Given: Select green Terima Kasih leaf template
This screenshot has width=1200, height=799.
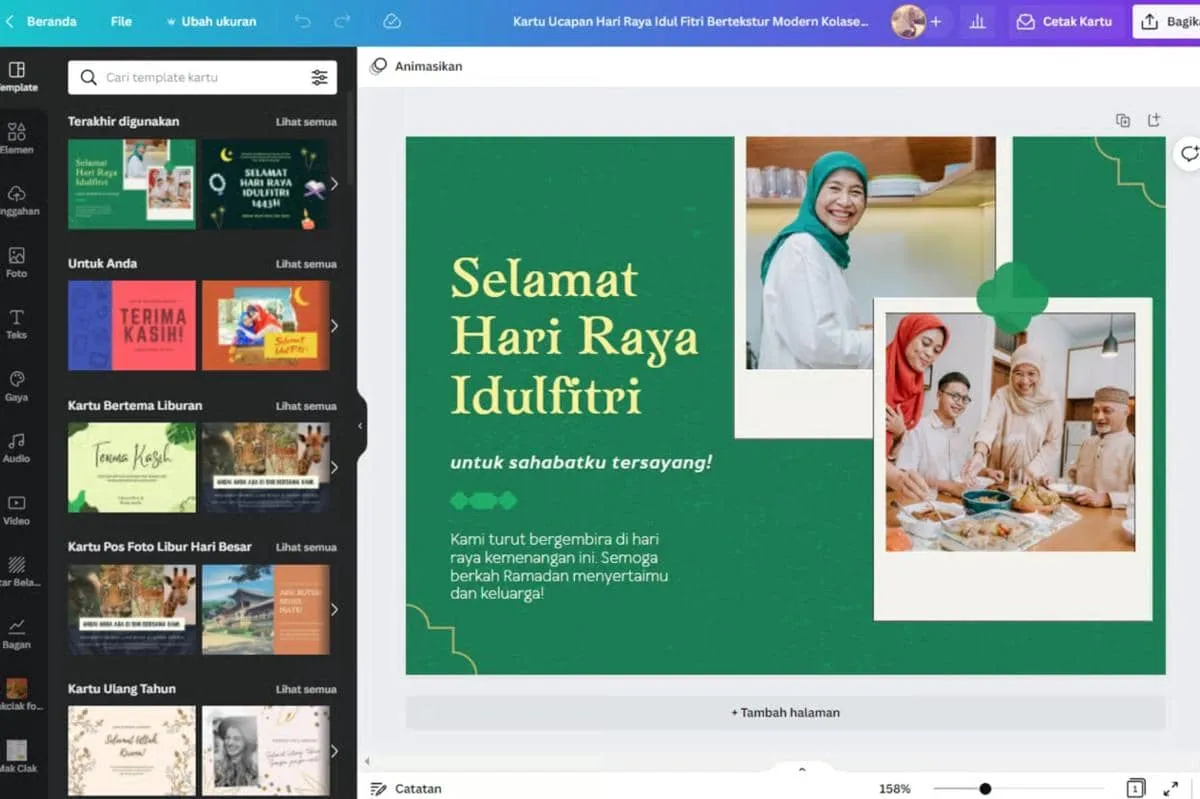Looking at the screenshot, I should pyautogui.click(x=131, y=467).
